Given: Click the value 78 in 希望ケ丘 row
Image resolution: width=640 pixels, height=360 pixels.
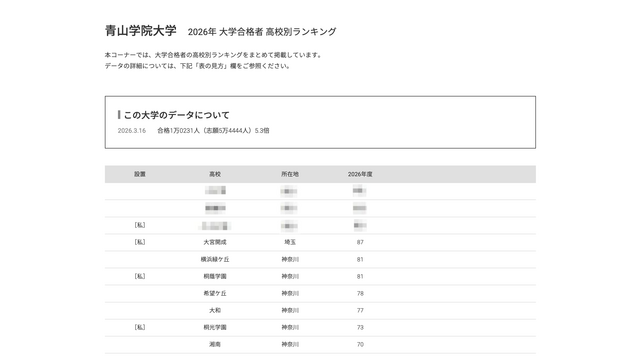Looking at the screenshot, I should [360, 293].
